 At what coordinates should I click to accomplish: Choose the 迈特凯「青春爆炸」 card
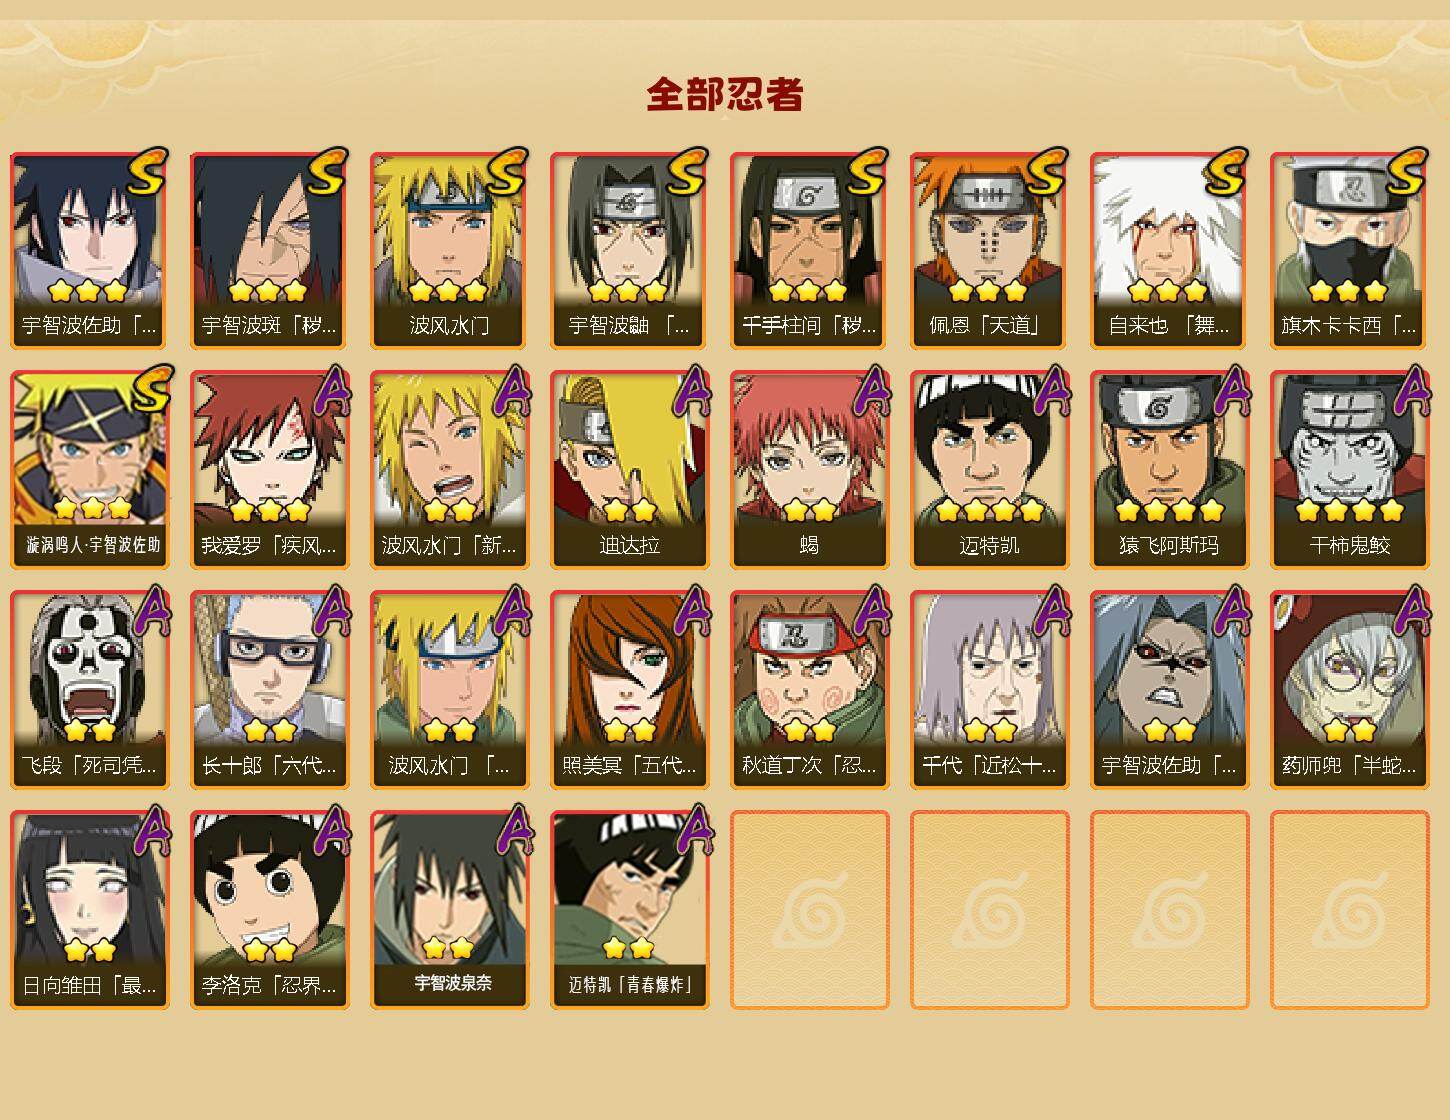click(x=629, y=910)
